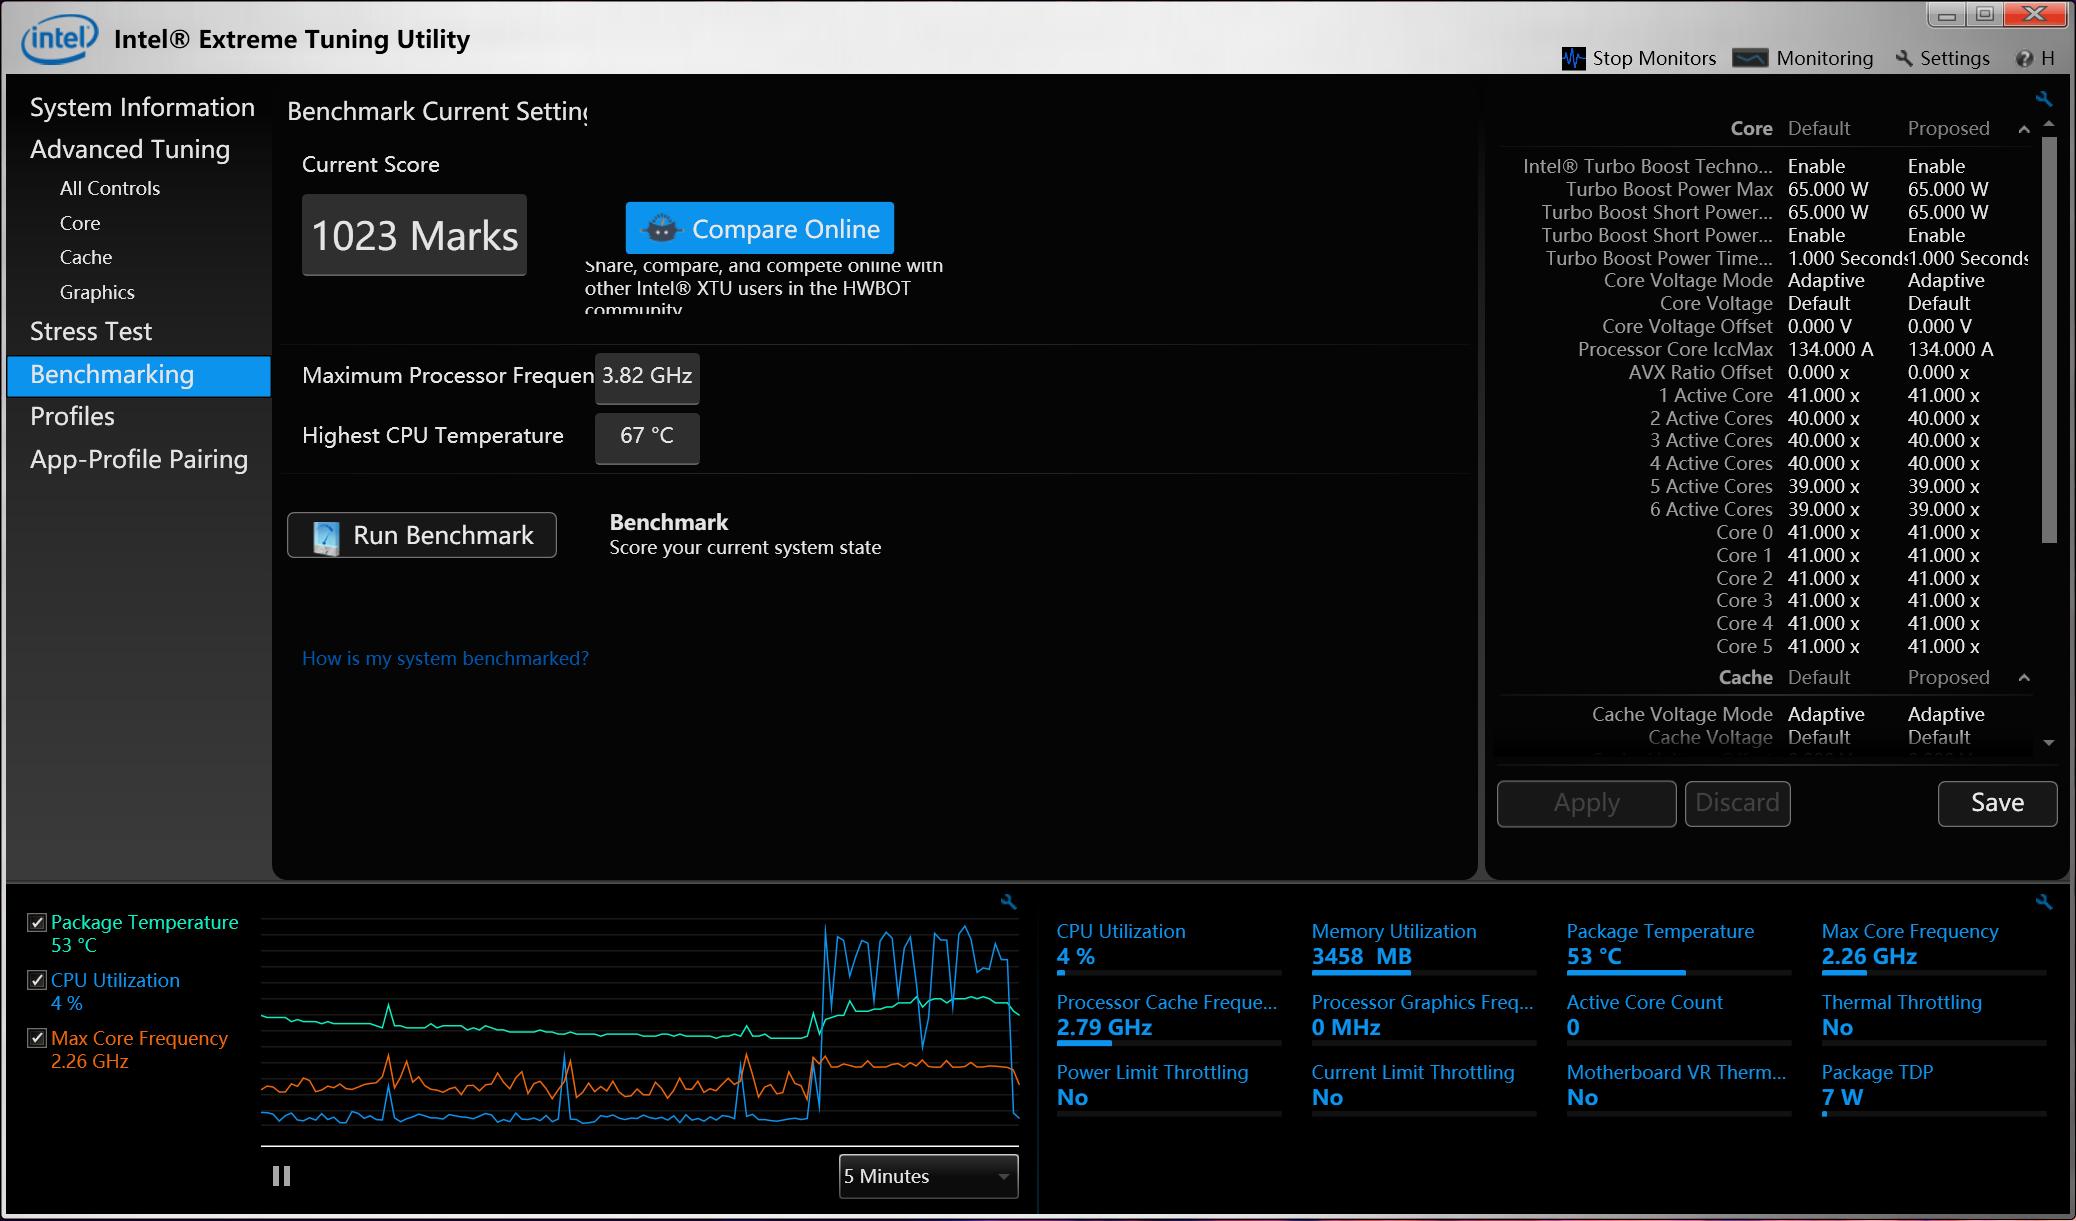The height and width of the screenshot is (1221, 2076).
Task: Disable the Max Core Frequency checkbox
Action: pos(37,1038)
